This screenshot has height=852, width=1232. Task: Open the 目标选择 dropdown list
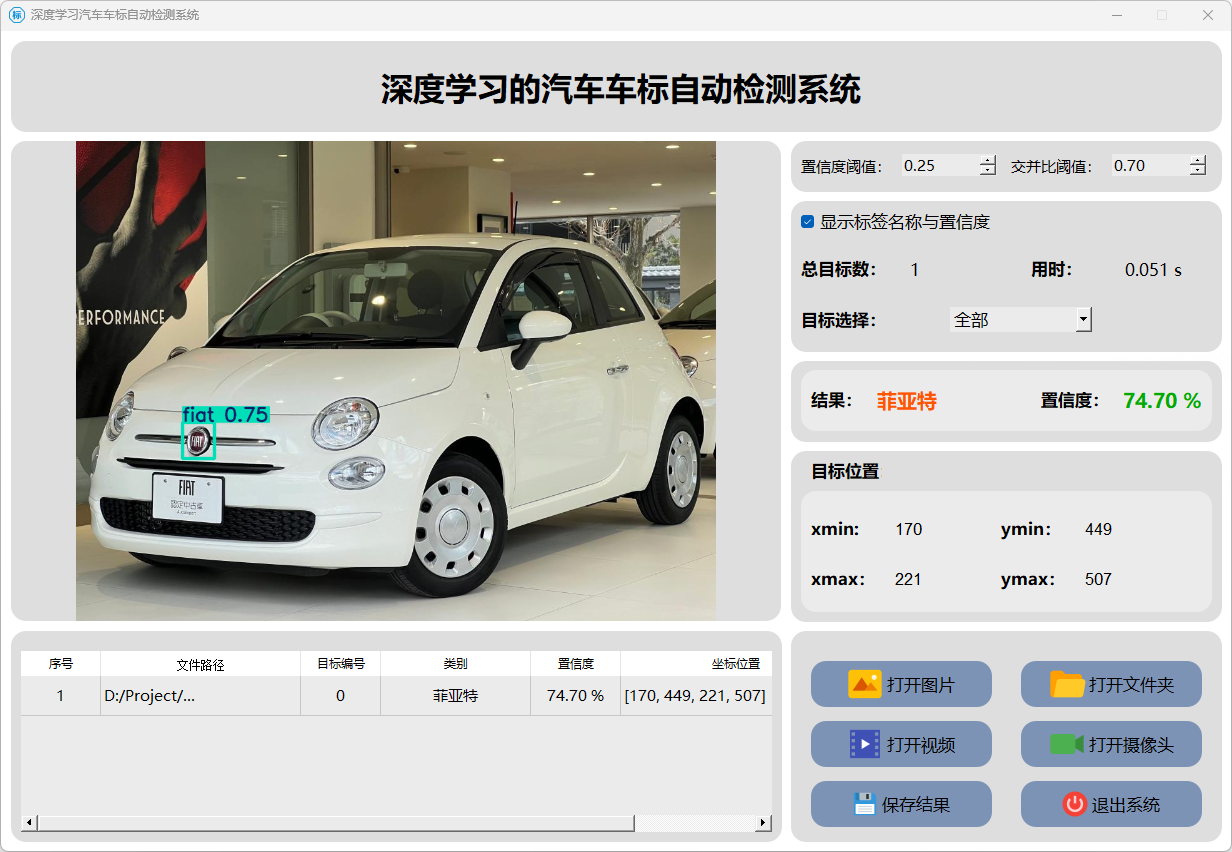click(1082, 320)
